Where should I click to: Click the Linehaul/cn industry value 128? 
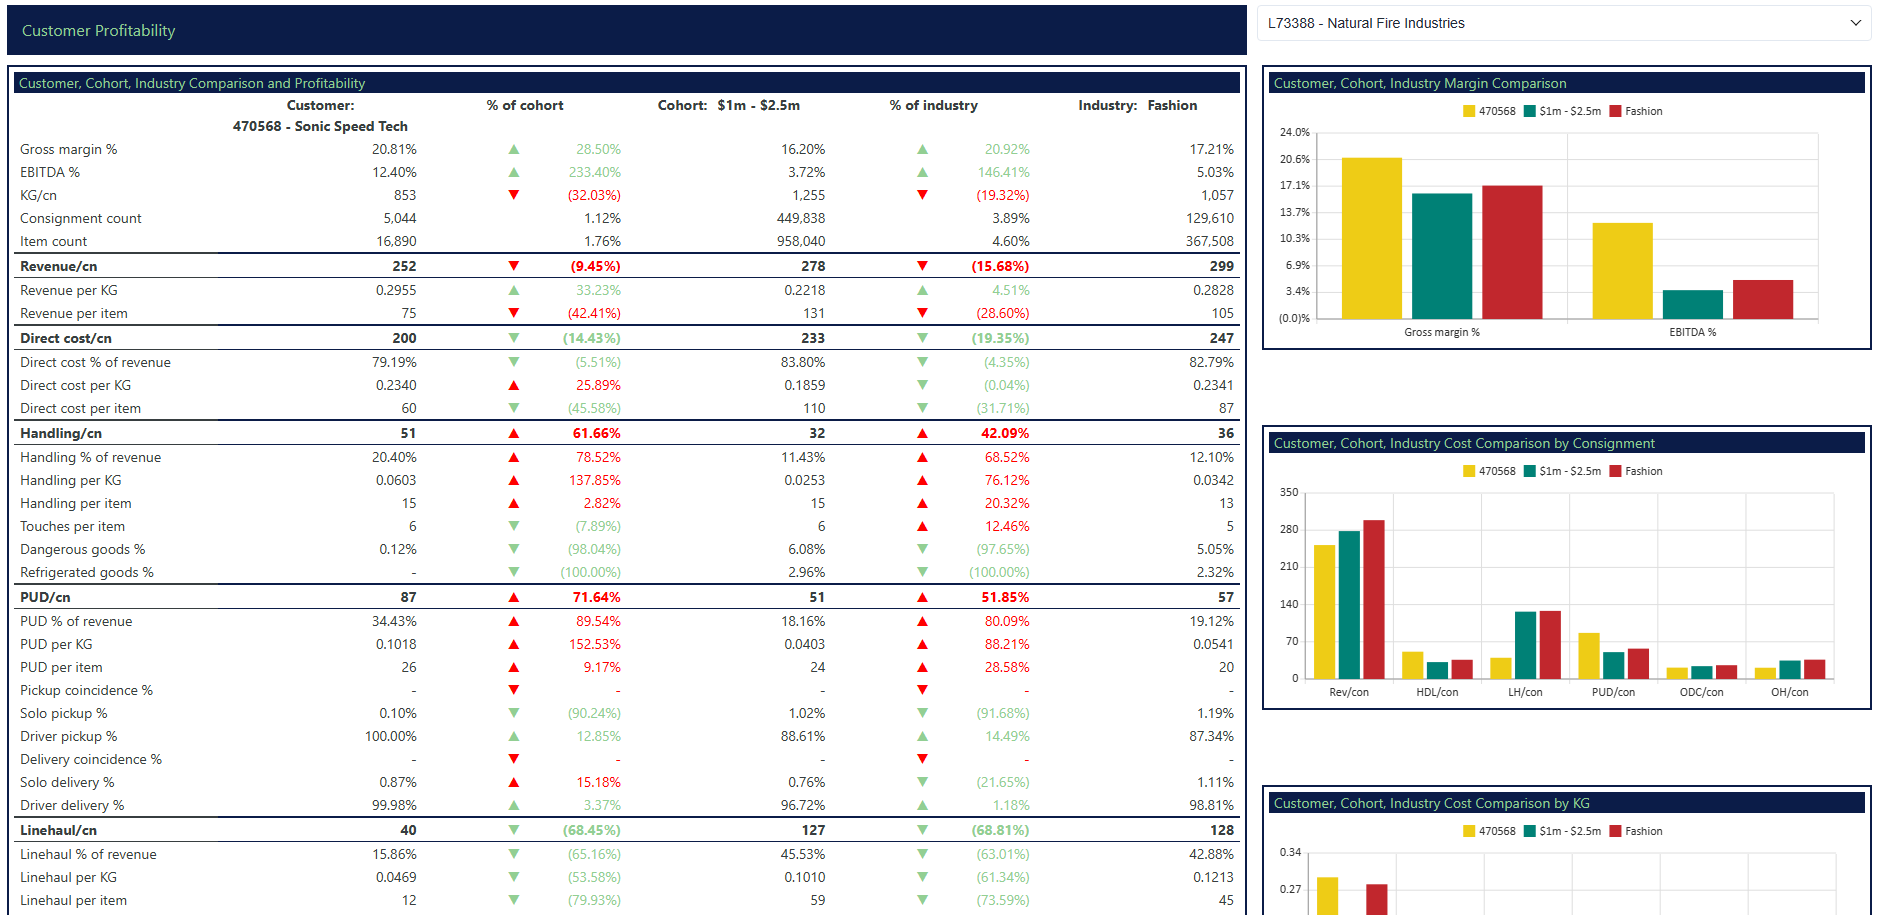1222,830
